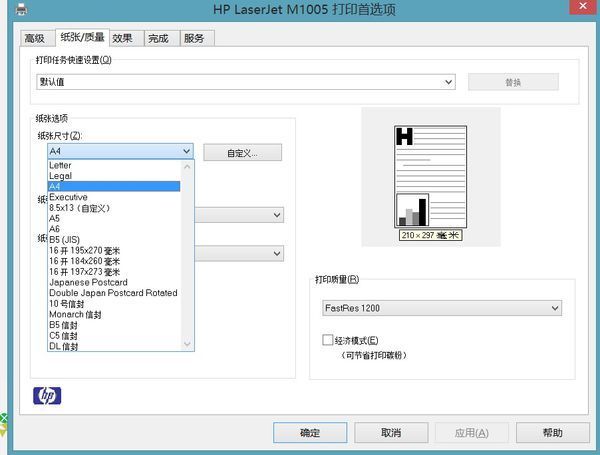Open the 服务 tab
Screen dimensions: 600x455
click(x=194, y=38)
